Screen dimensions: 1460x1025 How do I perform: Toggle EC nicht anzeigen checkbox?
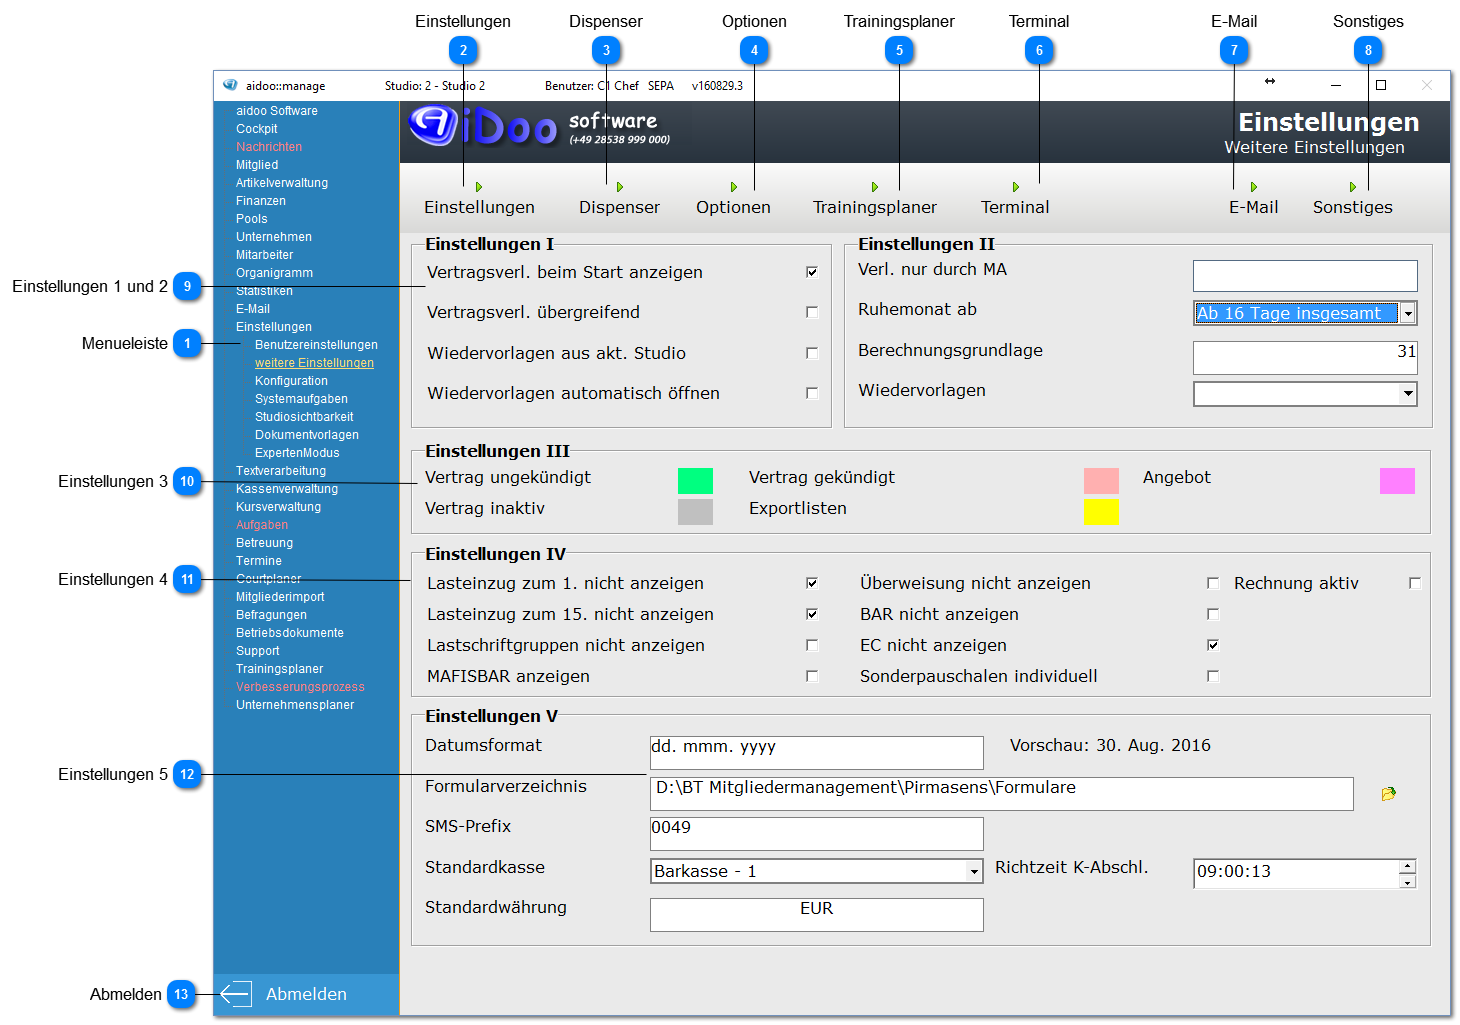click(x=1213, y=645)
